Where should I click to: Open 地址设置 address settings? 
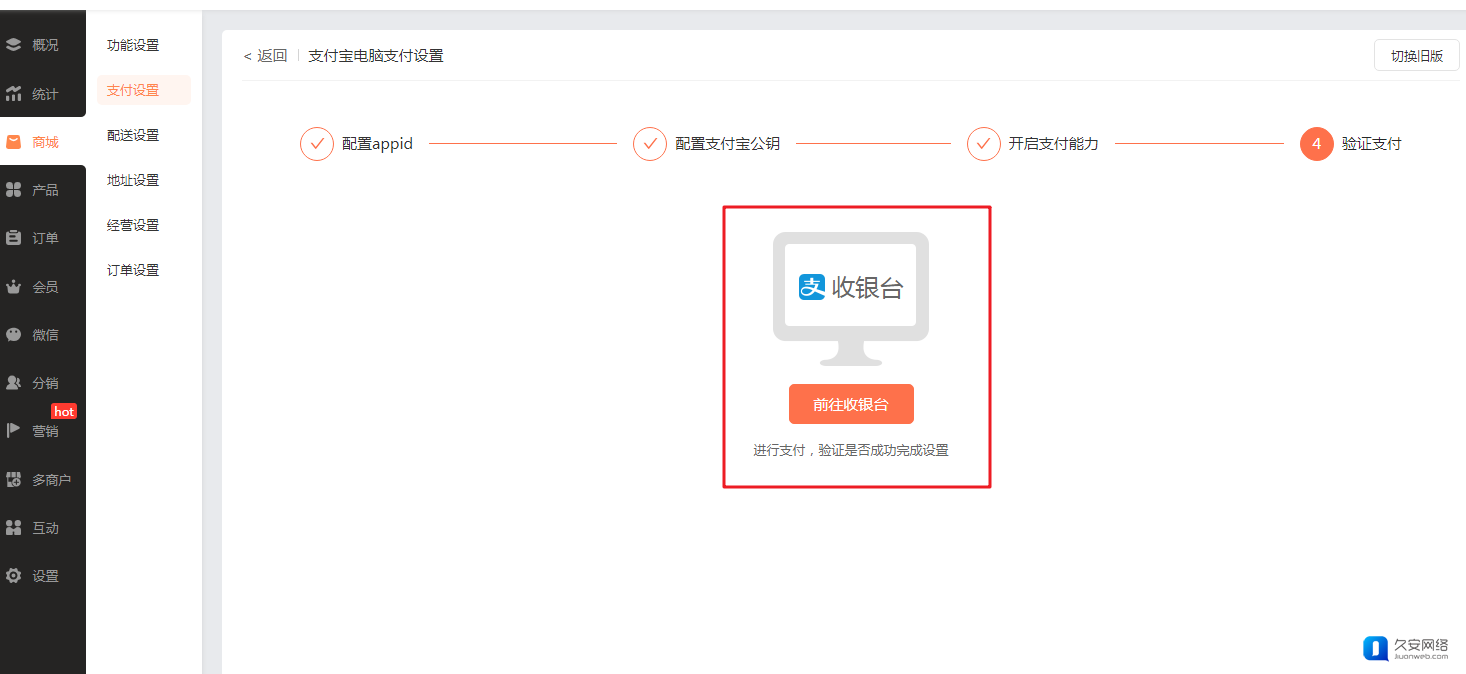tap(133, 180)
